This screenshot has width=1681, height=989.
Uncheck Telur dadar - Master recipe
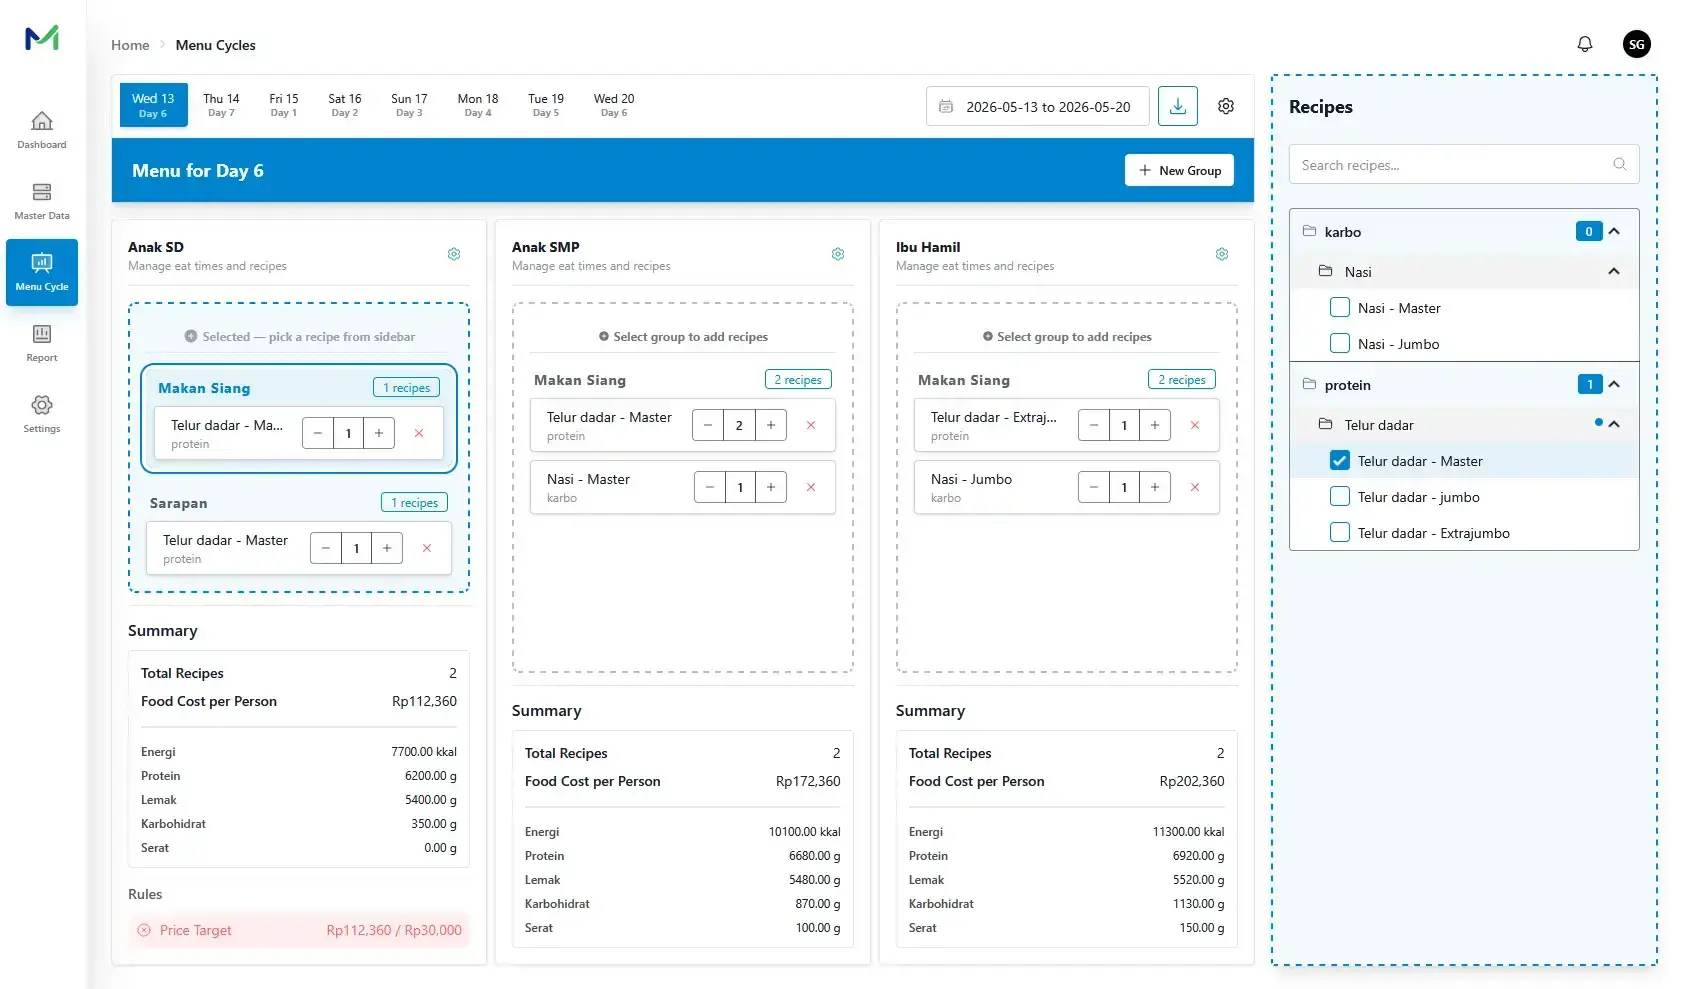(1340, 461)
